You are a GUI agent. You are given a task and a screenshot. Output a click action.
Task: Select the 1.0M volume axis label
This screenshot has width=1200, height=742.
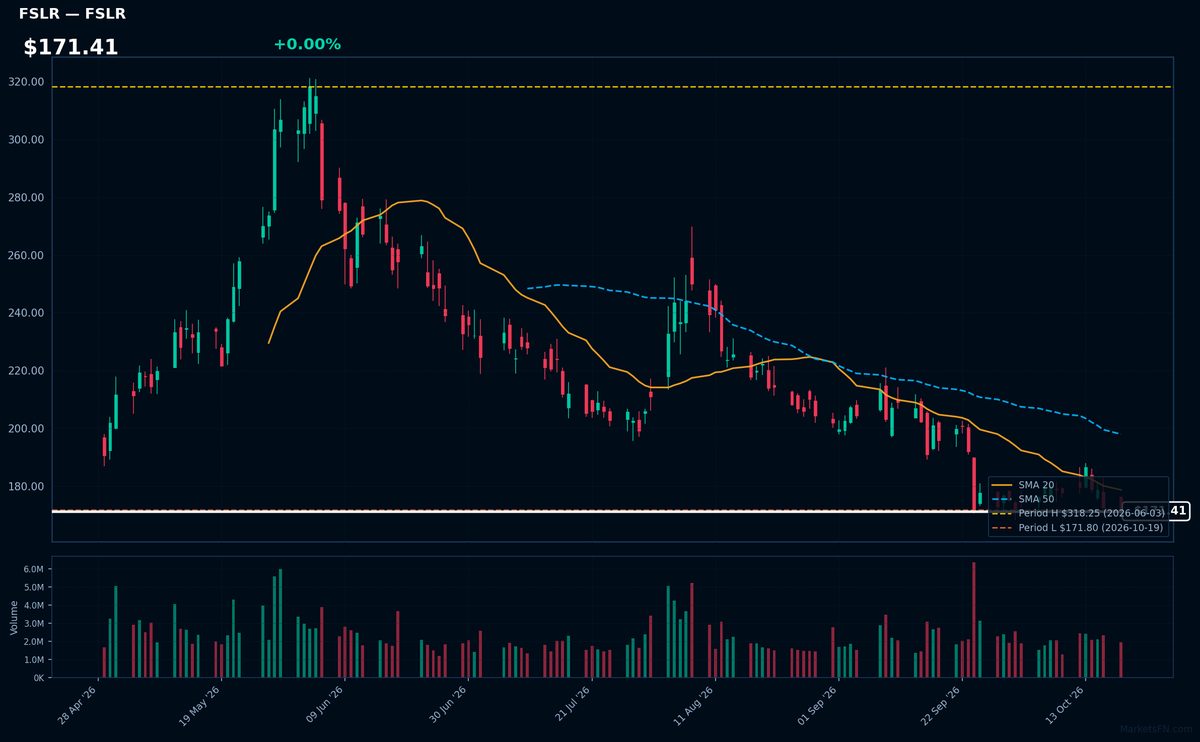[34, 660]
